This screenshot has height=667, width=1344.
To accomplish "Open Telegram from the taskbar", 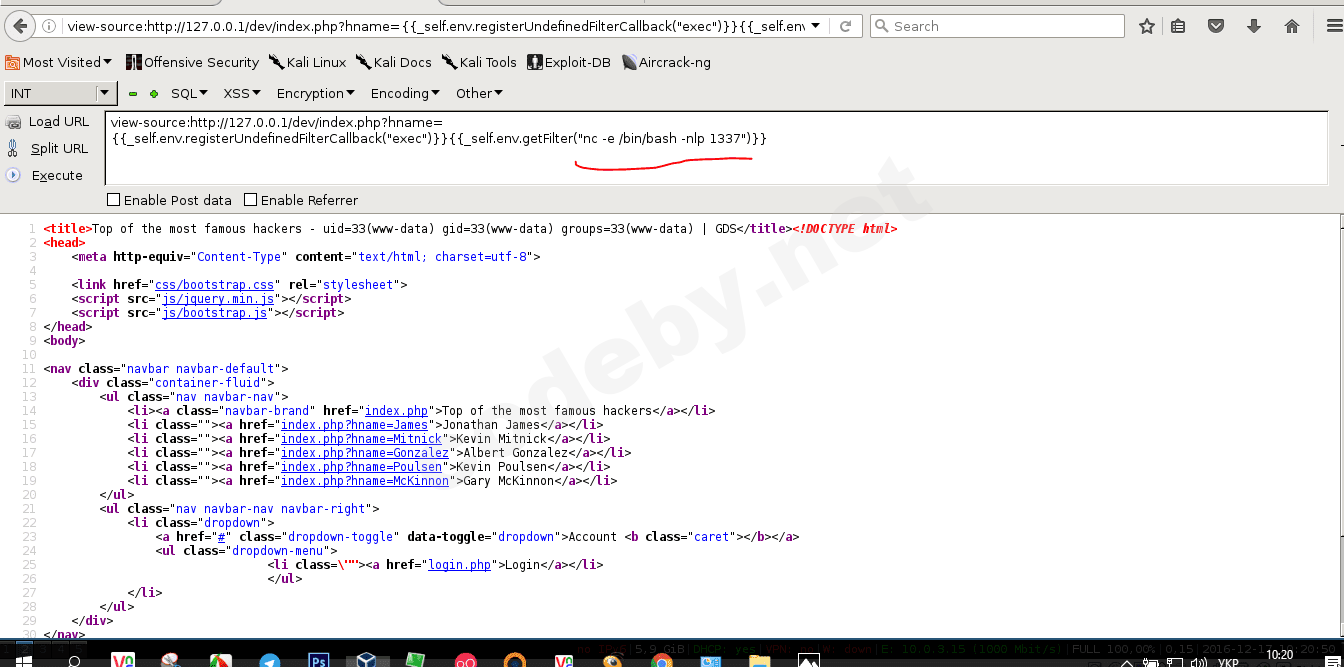I will coord(270,660).
